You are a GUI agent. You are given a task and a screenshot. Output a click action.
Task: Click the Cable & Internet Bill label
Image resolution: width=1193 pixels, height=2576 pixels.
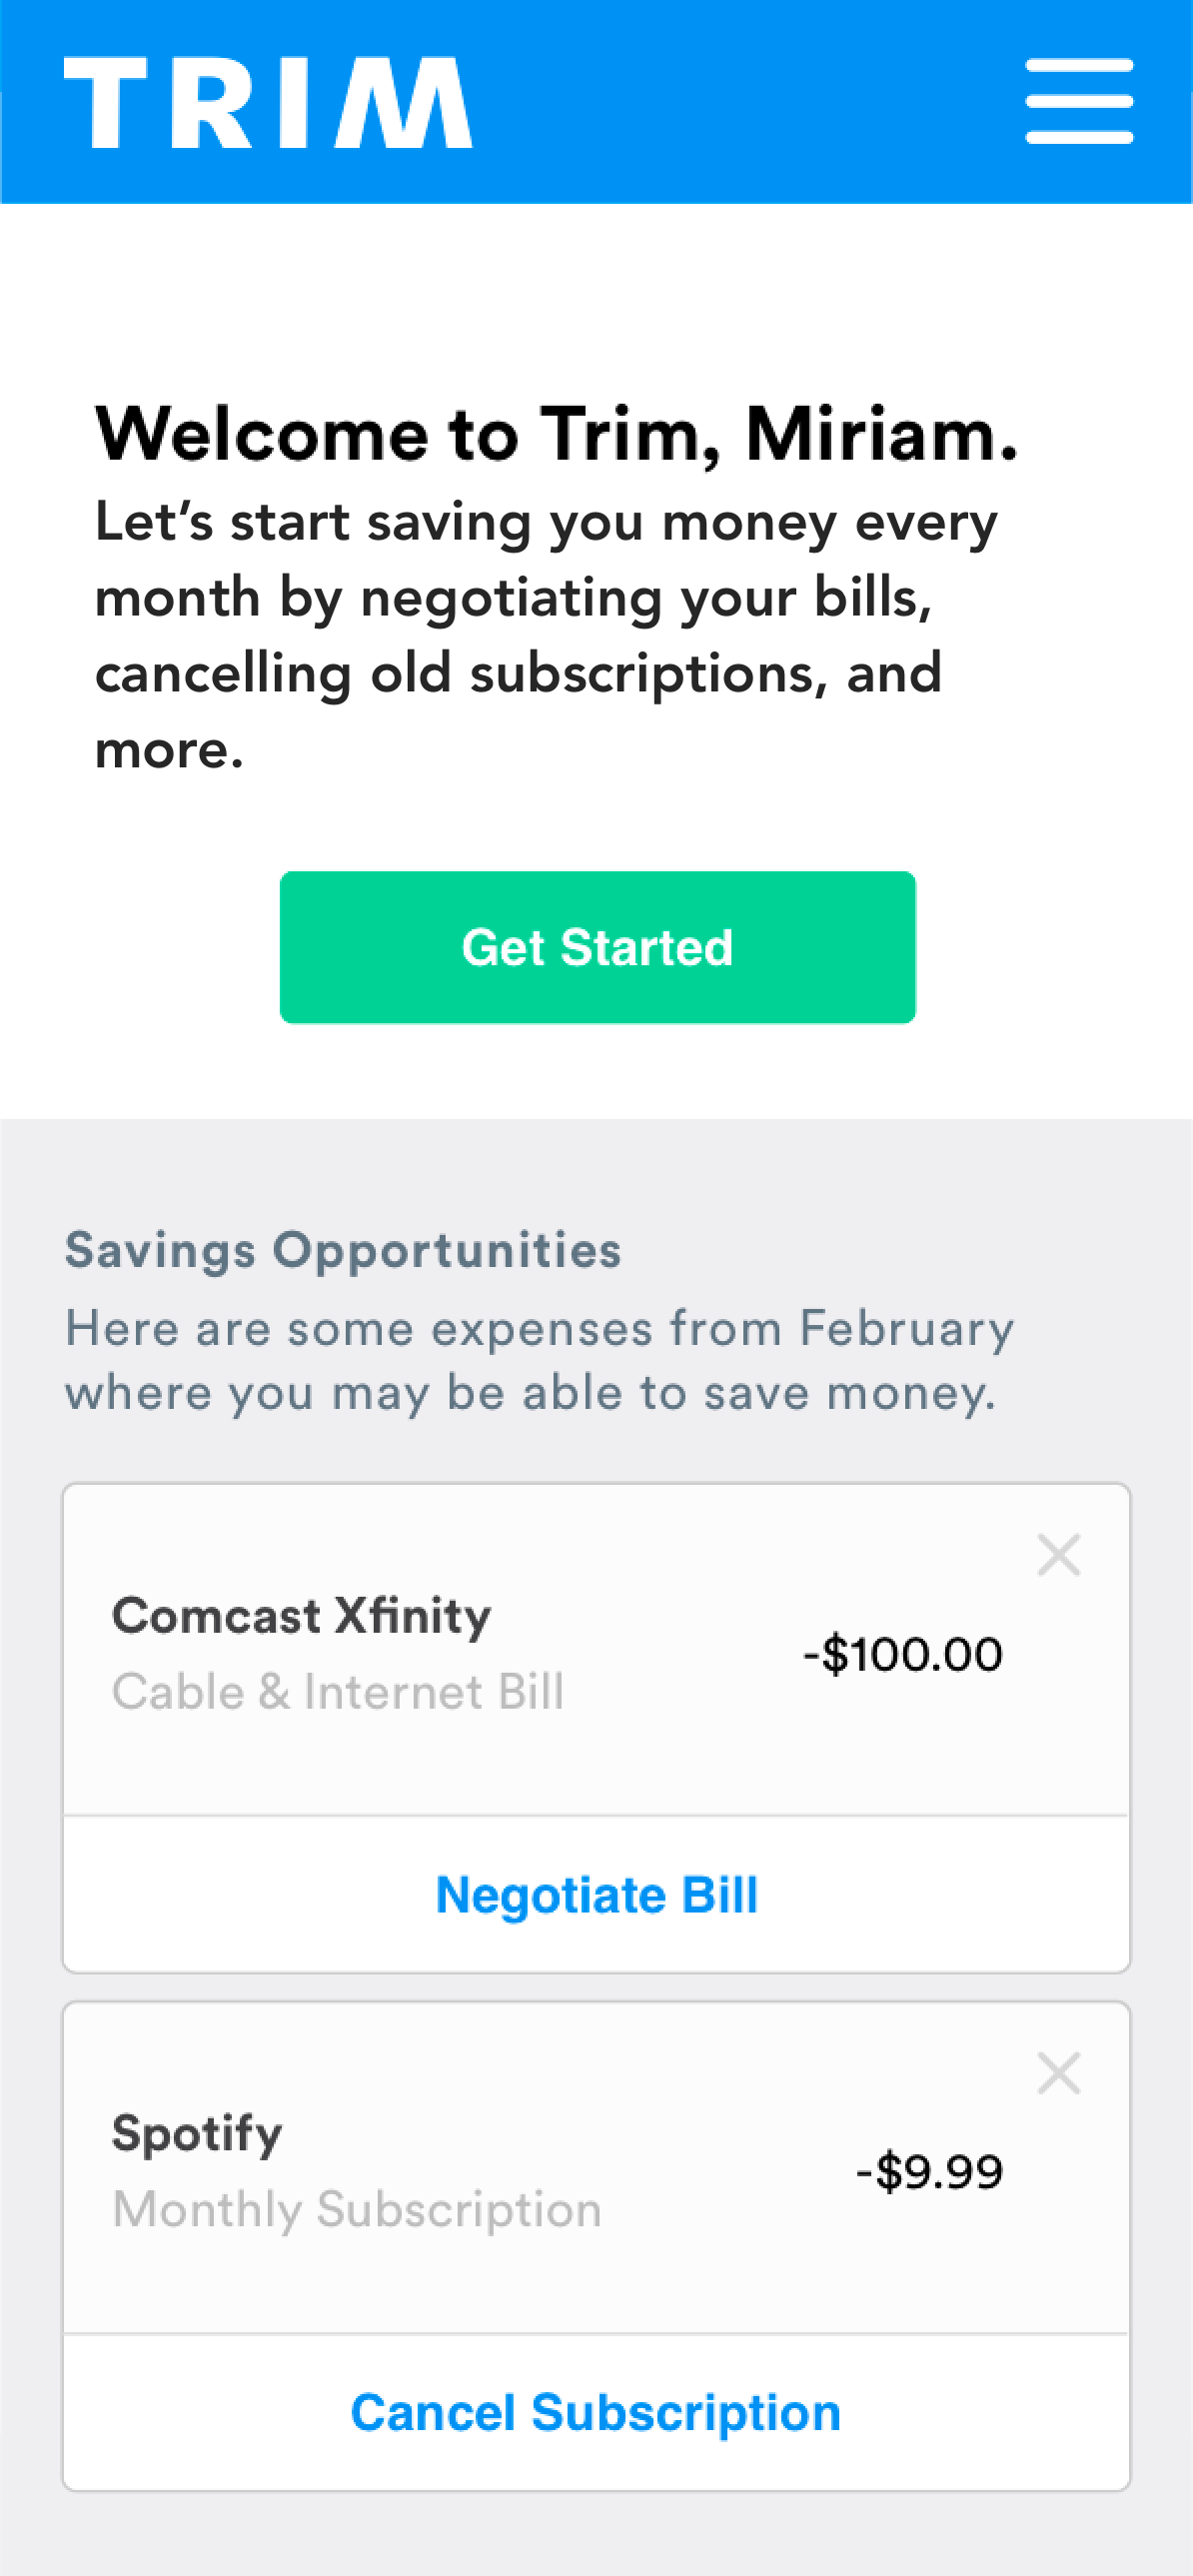click(338, 1692)
